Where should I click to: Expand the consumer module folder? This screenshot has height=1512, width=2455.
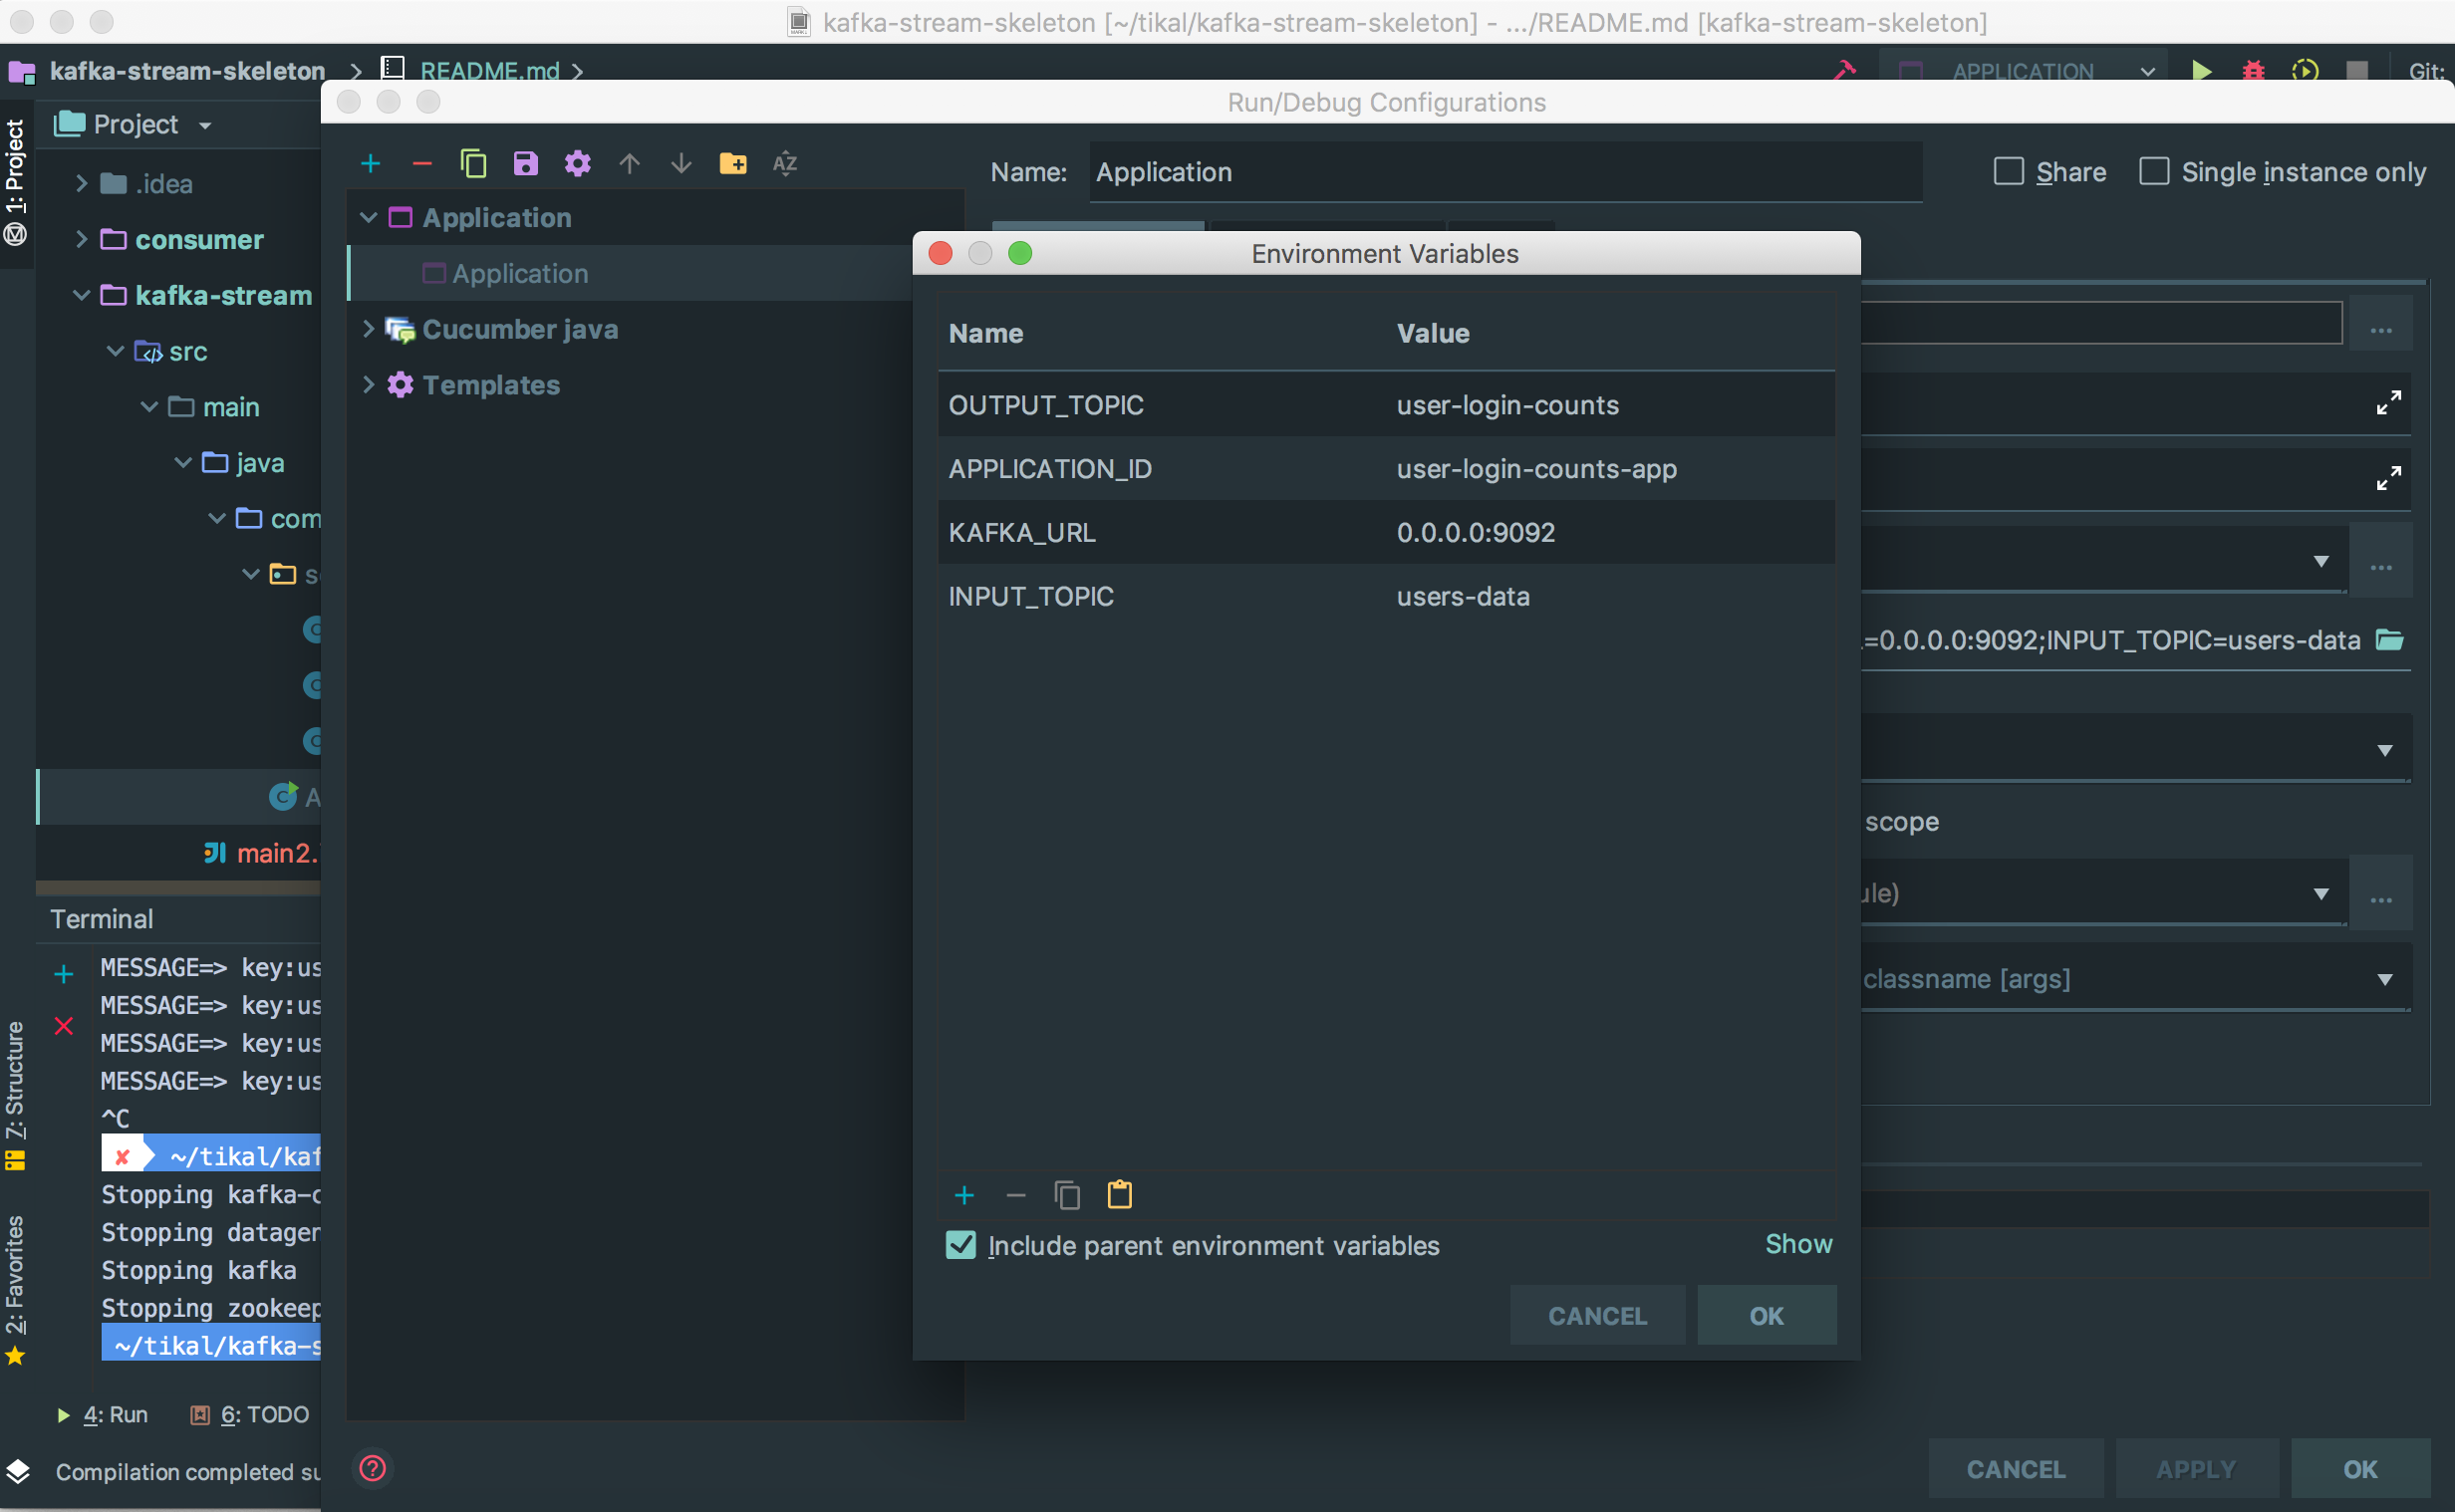coord(82,239)
